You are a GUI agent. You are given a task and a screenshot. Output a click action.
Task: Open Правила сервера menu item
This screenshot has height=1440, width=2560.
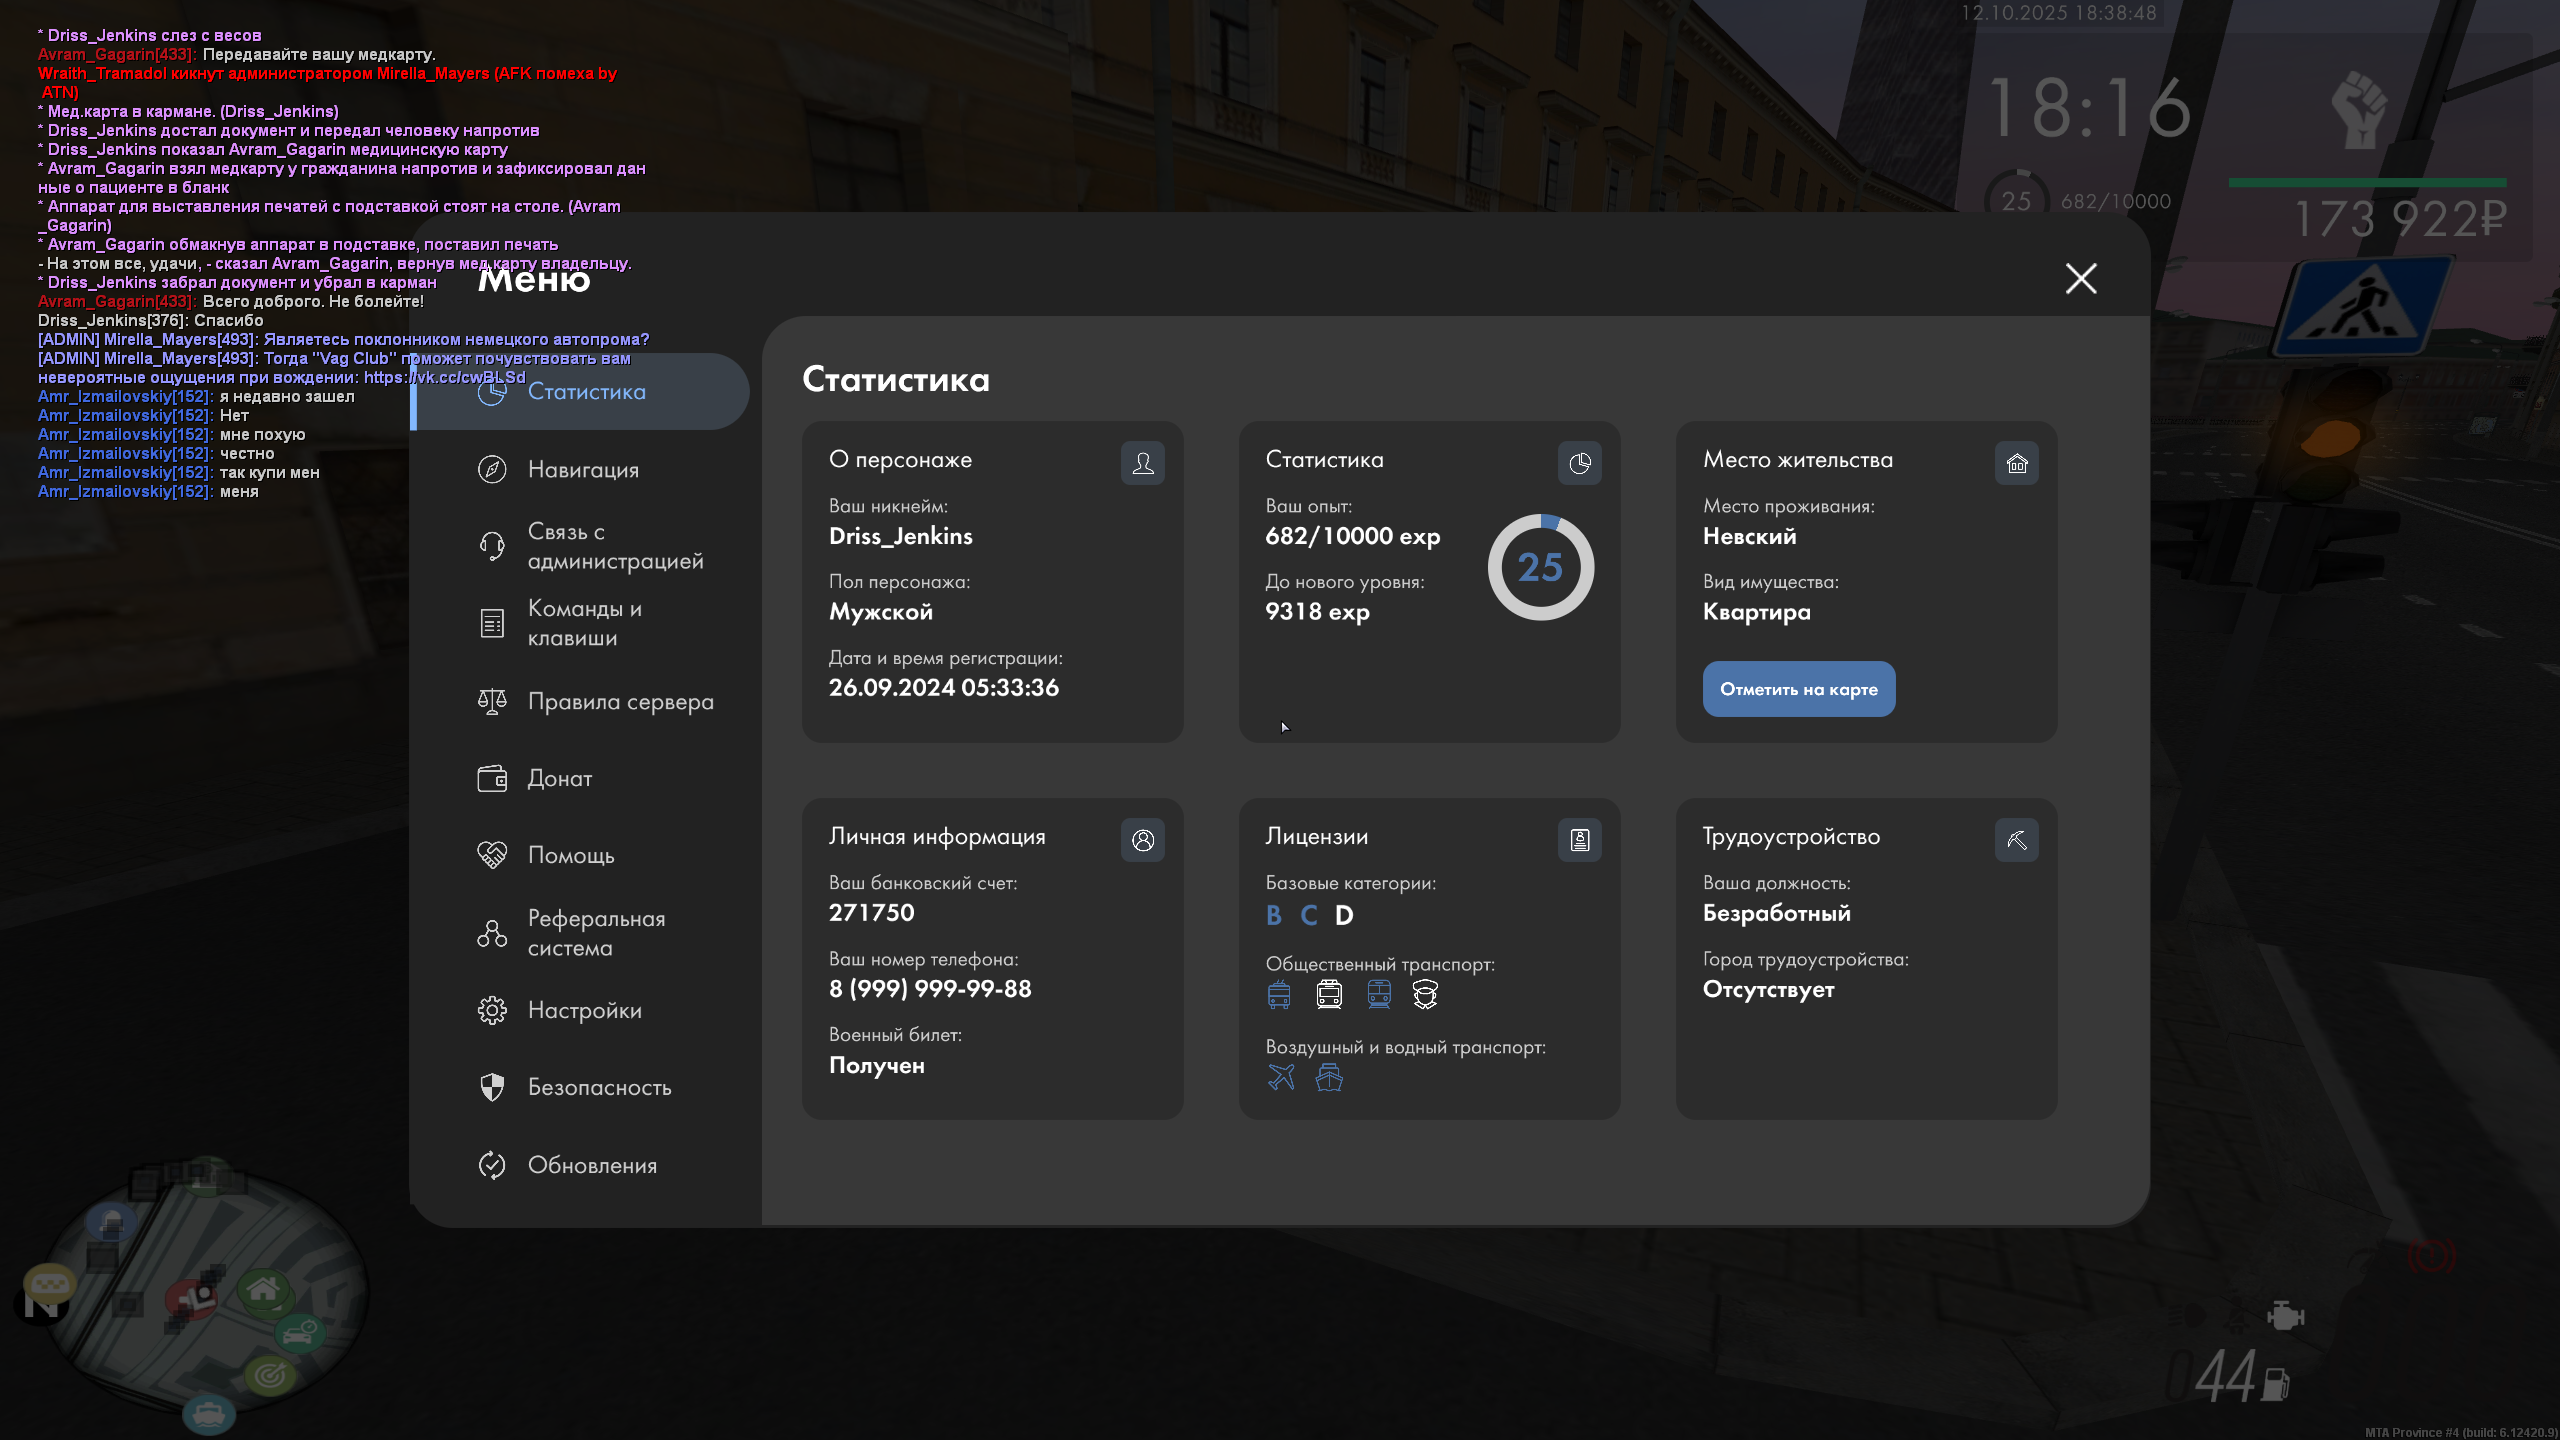[620, 701]
